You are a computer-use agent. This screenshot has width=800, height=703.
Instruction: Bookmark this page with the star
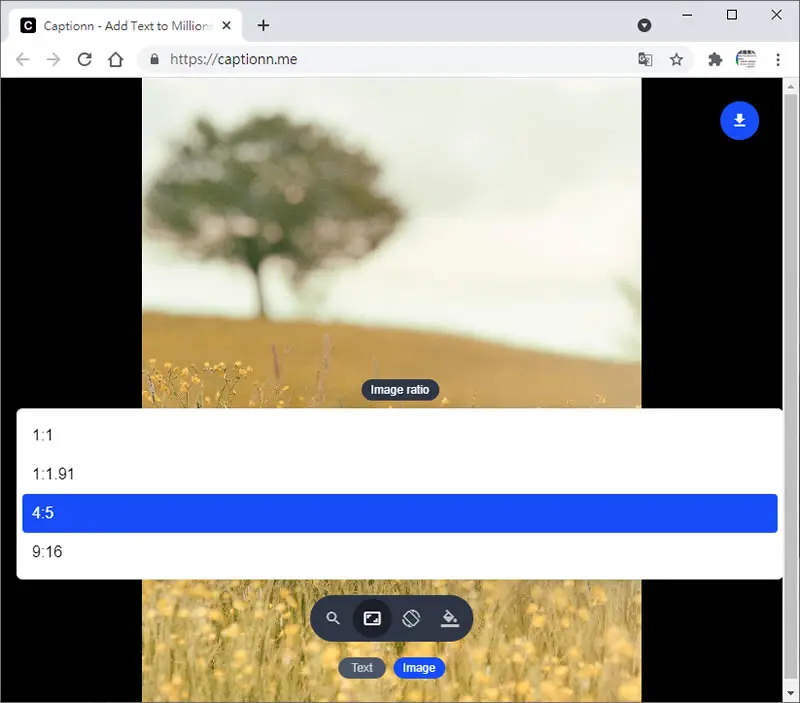pos(676,59)
